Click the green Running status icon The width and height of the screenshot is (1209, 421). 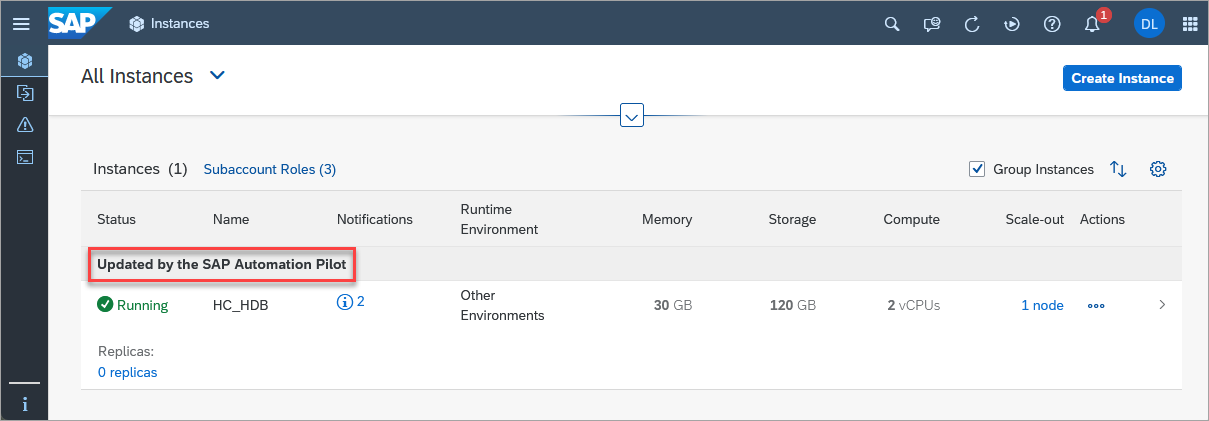pos(105,305)
